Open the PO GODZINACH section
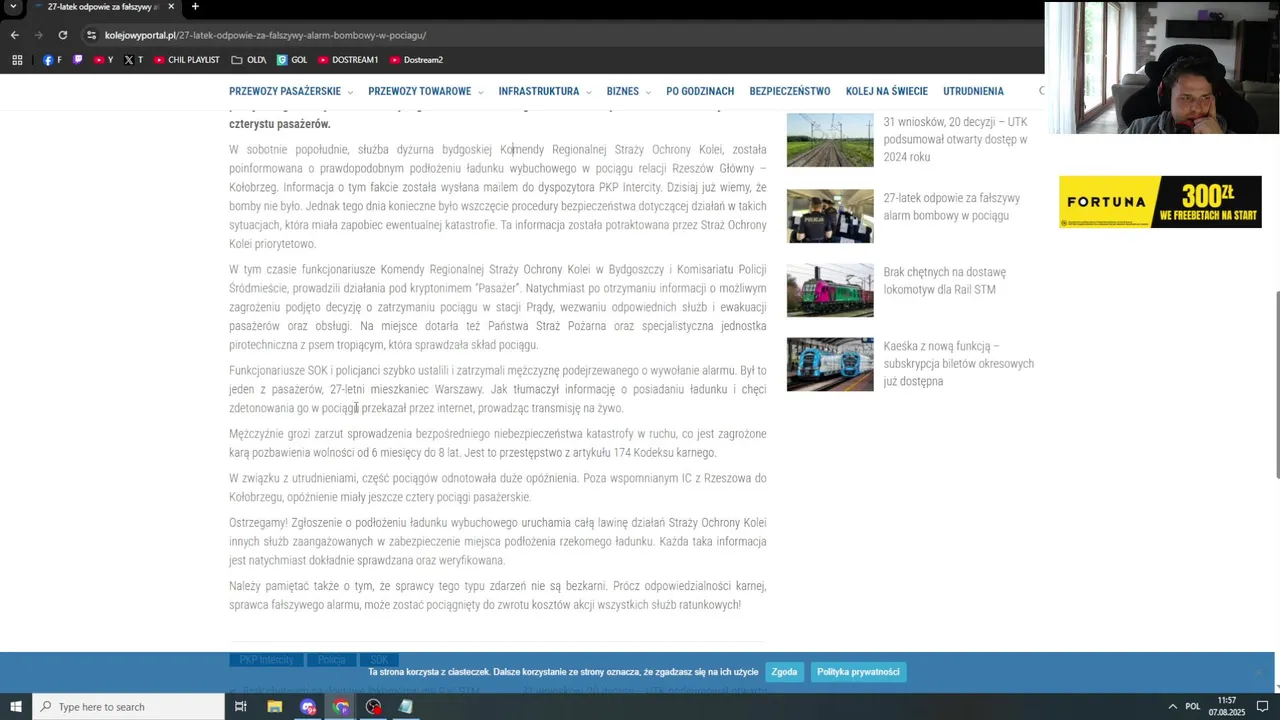This screenshot has height=720, width=1280. coord(700,91)
